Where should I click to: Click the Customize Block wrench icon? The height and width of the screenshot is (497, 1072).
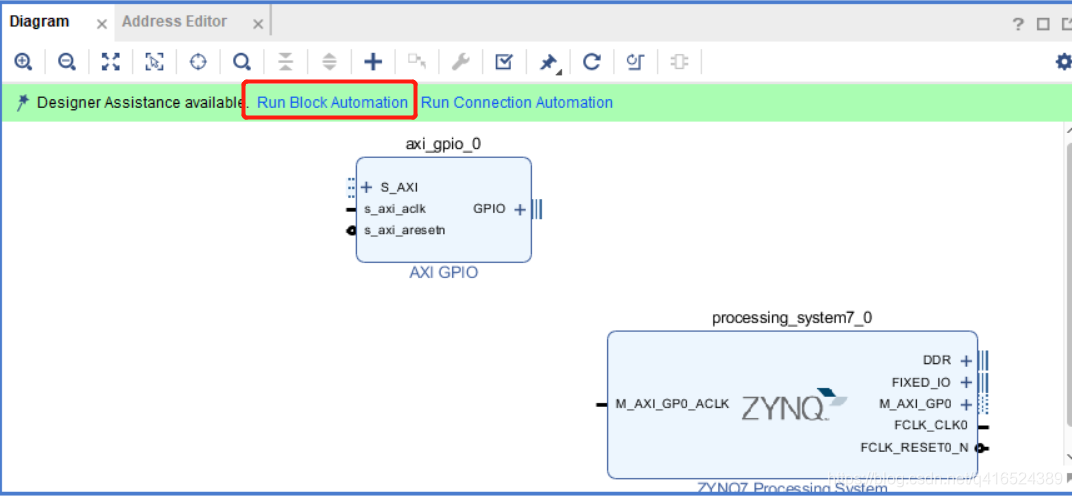pyautogui.click(x=460, y=62)
